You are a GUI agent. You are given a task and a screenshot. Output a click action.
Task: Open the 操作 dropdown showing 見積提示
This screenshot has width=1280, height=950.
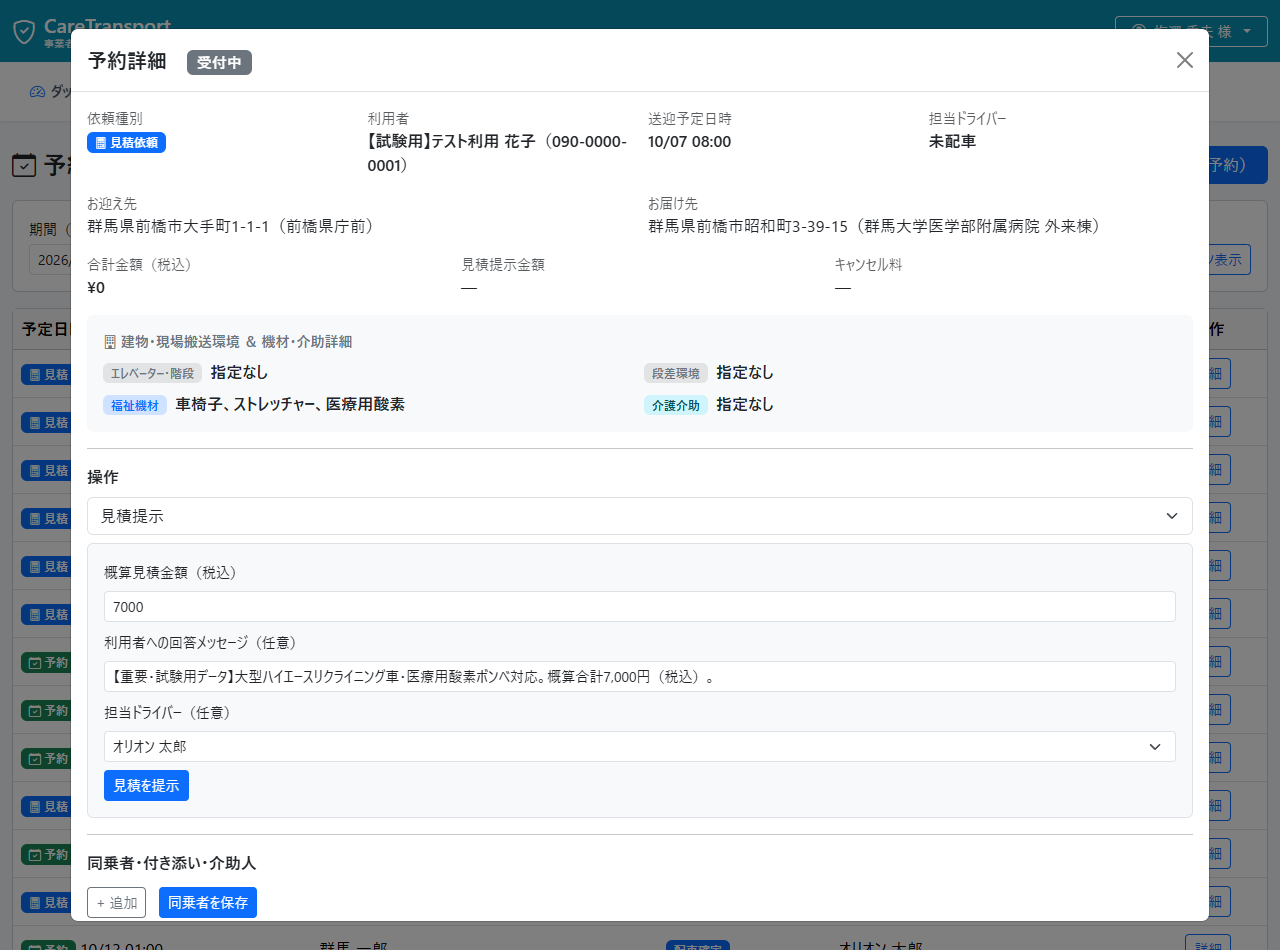point(640,516)
